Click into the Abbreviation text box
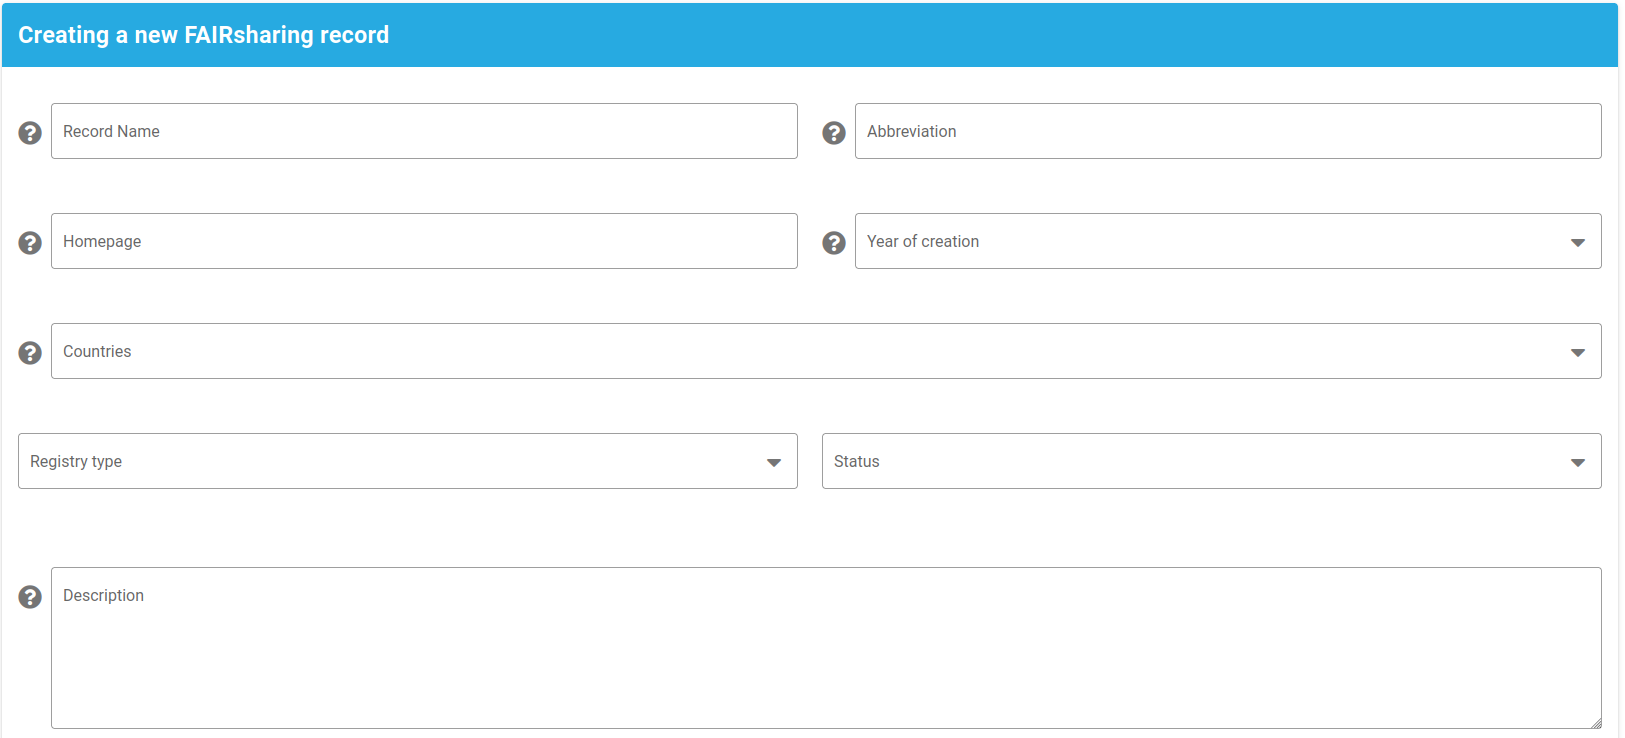The width and height of the screenshot is (1625, 738). pos(1228,131)
